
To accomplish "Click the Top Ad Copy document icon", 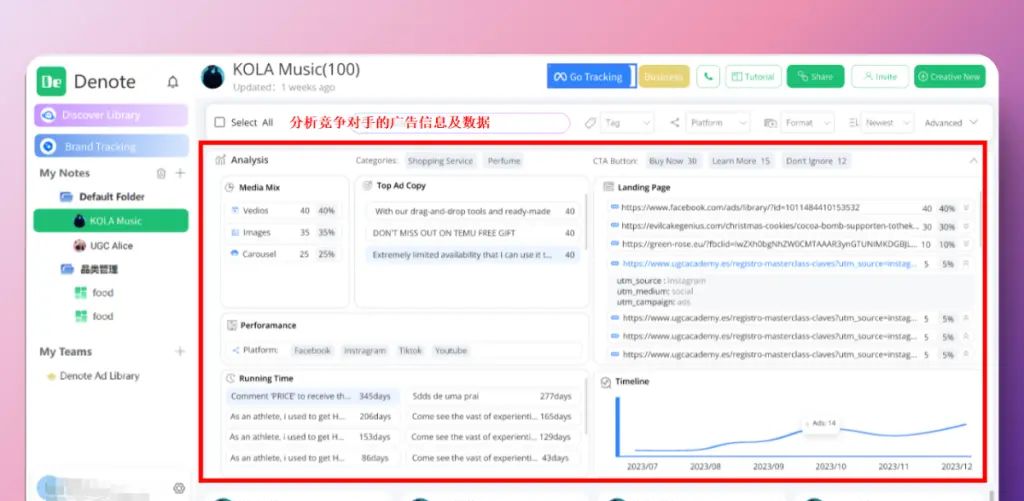I will pyautogui.click(x=367, y=186).
